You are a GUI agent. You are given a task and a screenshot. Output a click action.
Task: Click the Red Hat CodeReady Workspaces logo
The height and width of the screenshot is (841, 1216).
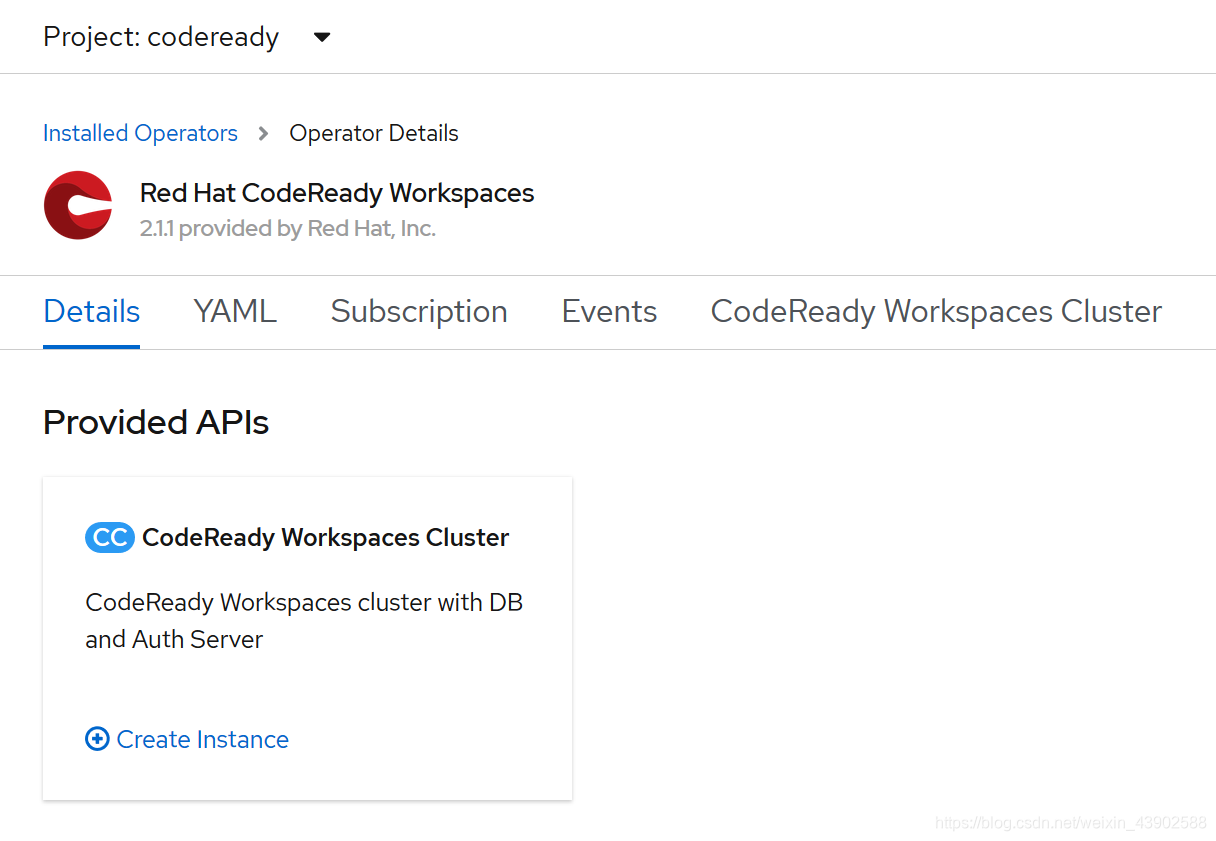tap(78, 206)
